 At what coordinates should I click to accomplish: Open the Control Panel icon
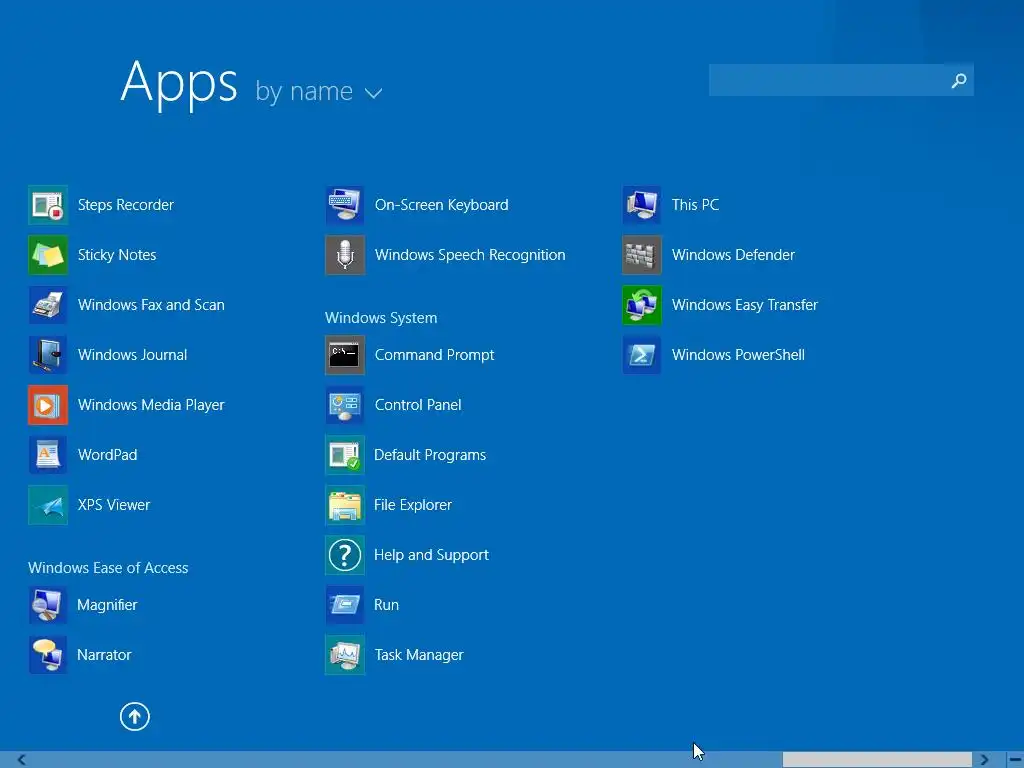345,405
